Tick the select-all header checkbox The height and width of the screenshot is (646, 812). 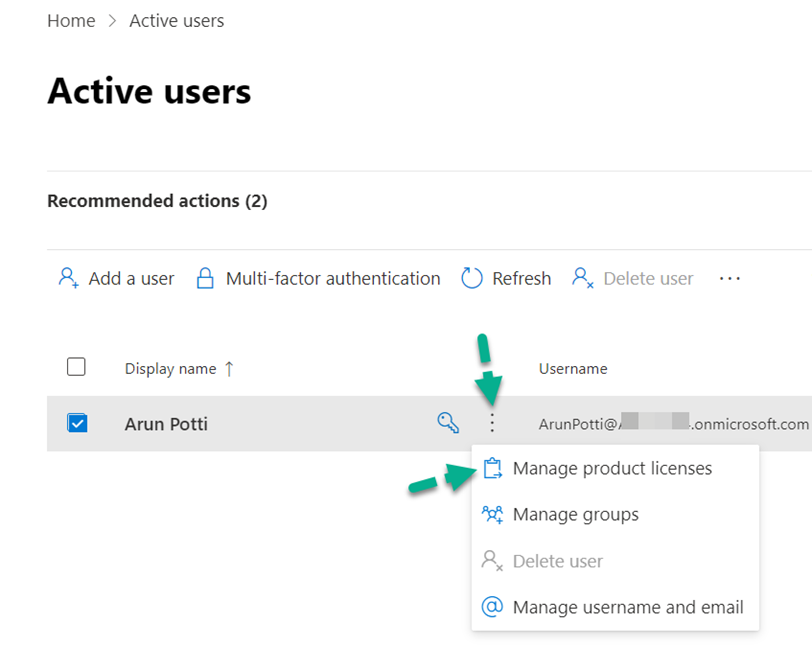pos(77,367)
